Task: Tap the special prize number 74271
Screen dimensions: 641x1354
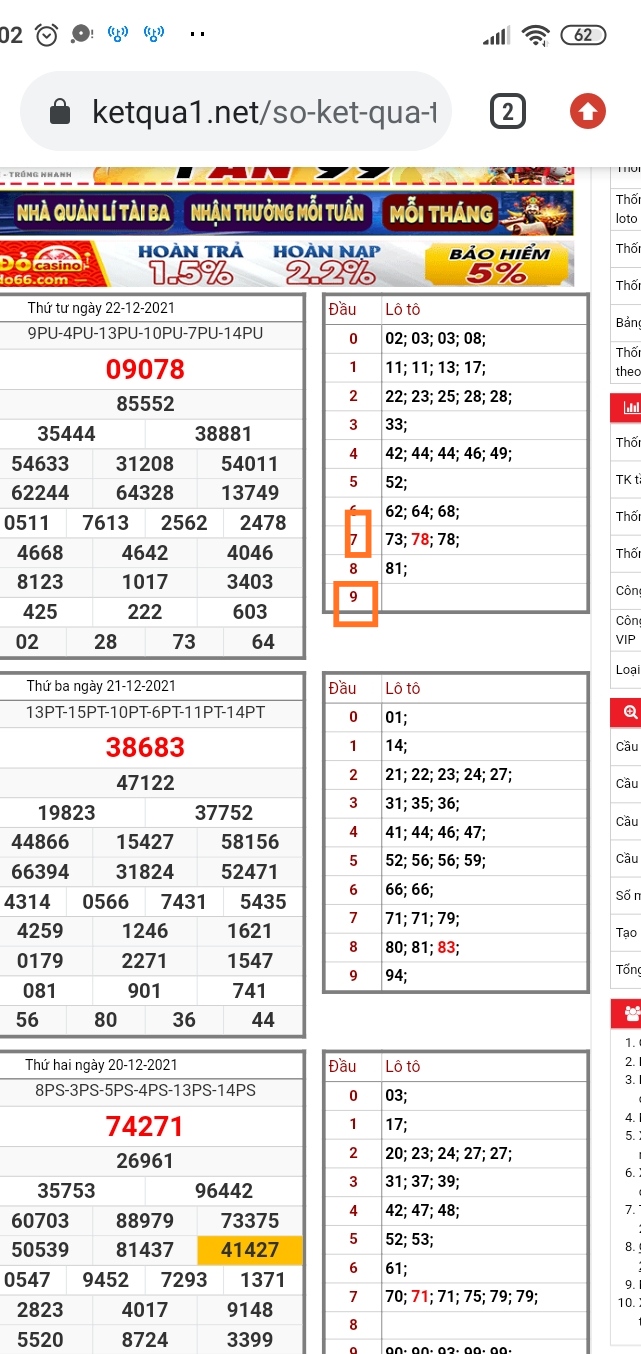Action: [x=146, y=1127]
